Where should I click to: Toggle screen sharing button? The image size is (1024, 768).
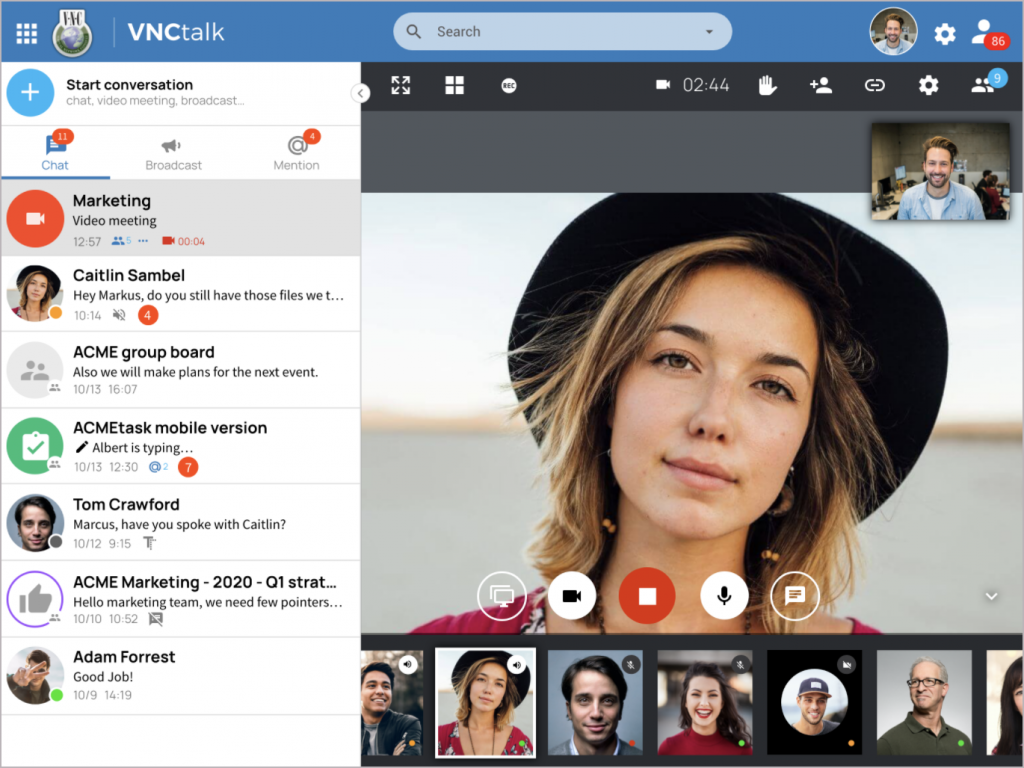click(x=502, y=596)
